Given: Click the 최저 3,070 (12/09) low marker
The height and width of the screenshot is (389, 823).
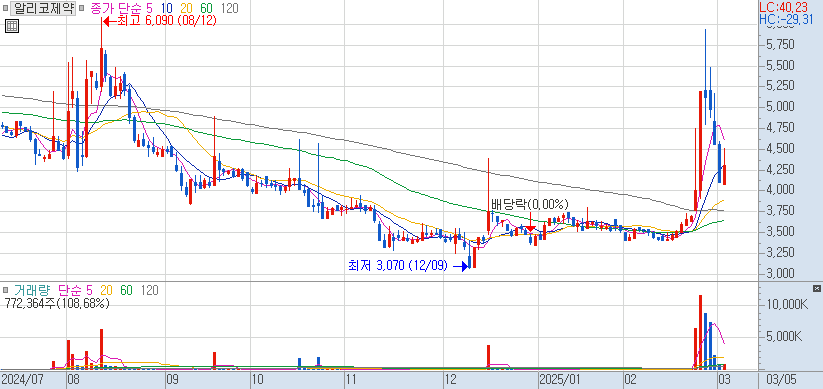Looking at the screenshot, I should 408,266.
